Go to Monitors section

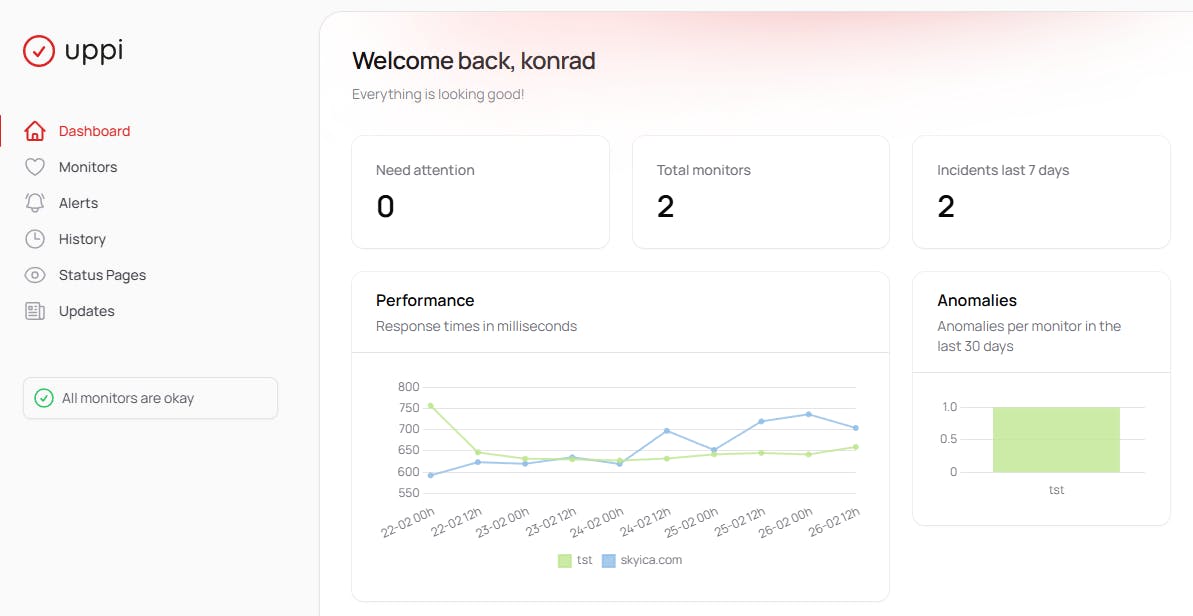[88, 167]
